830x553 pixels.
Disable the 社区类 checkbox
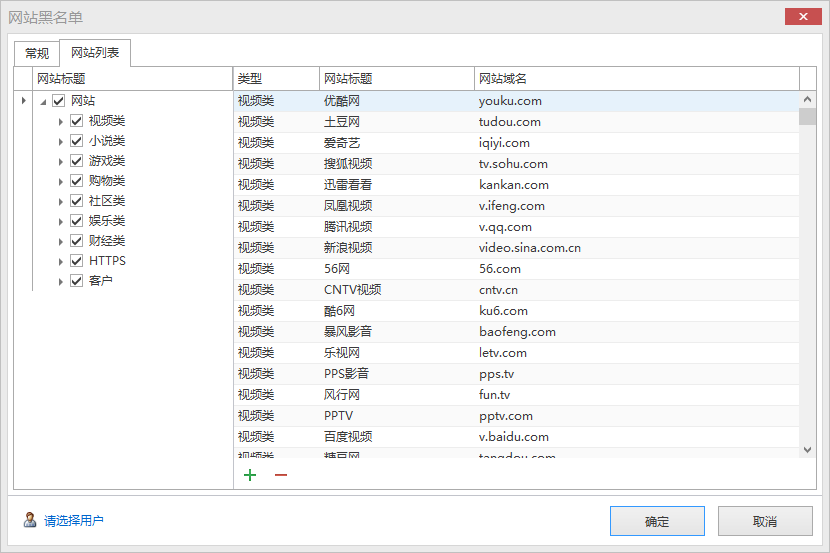[76, 201]
